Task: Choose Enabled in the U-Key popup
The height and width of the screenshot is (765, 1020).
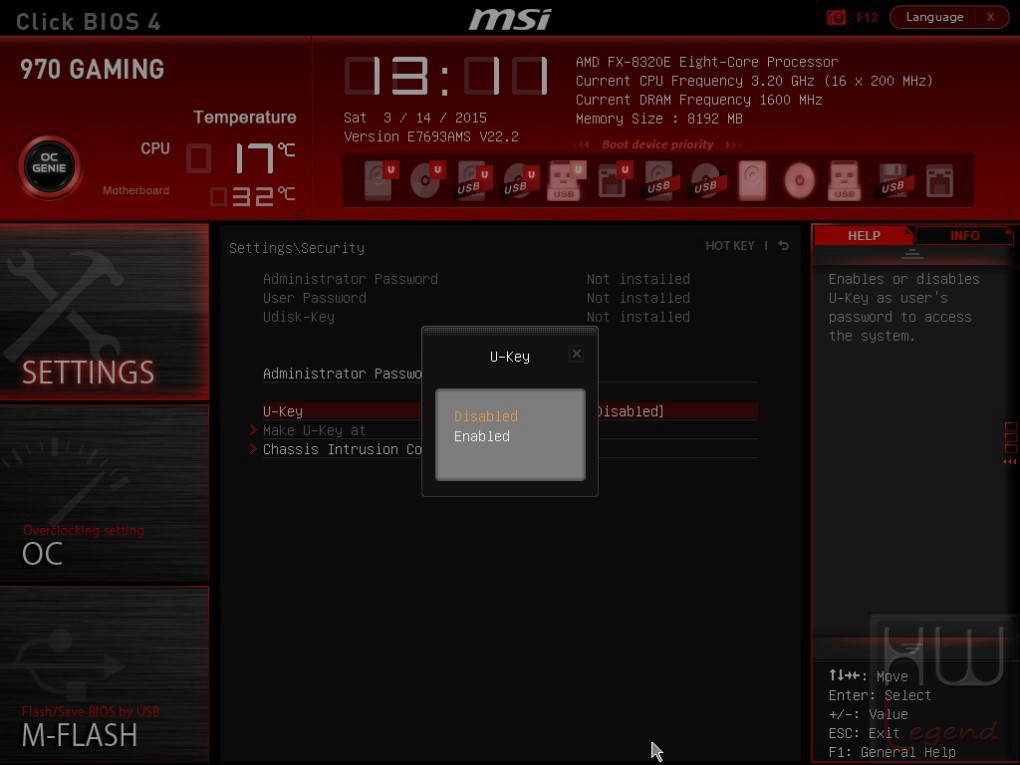Action: coord(482,436)
